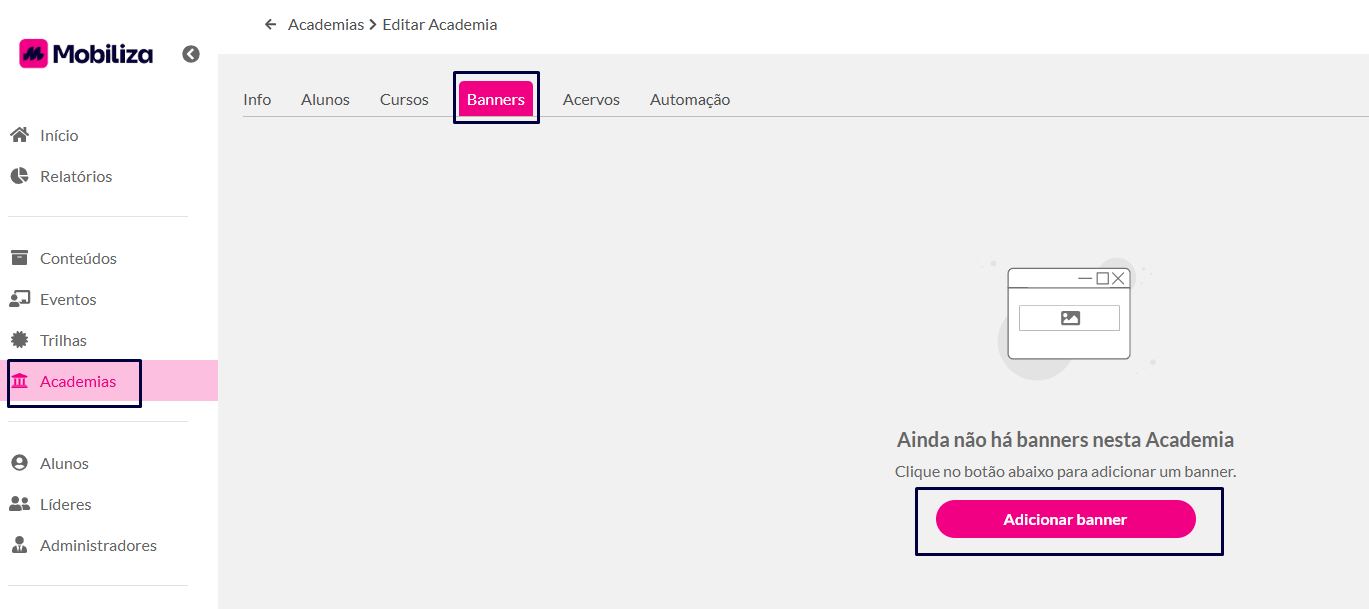Click the Início home icon
Viewport: 1369px width, 609px height.
[x=19, y=135]
